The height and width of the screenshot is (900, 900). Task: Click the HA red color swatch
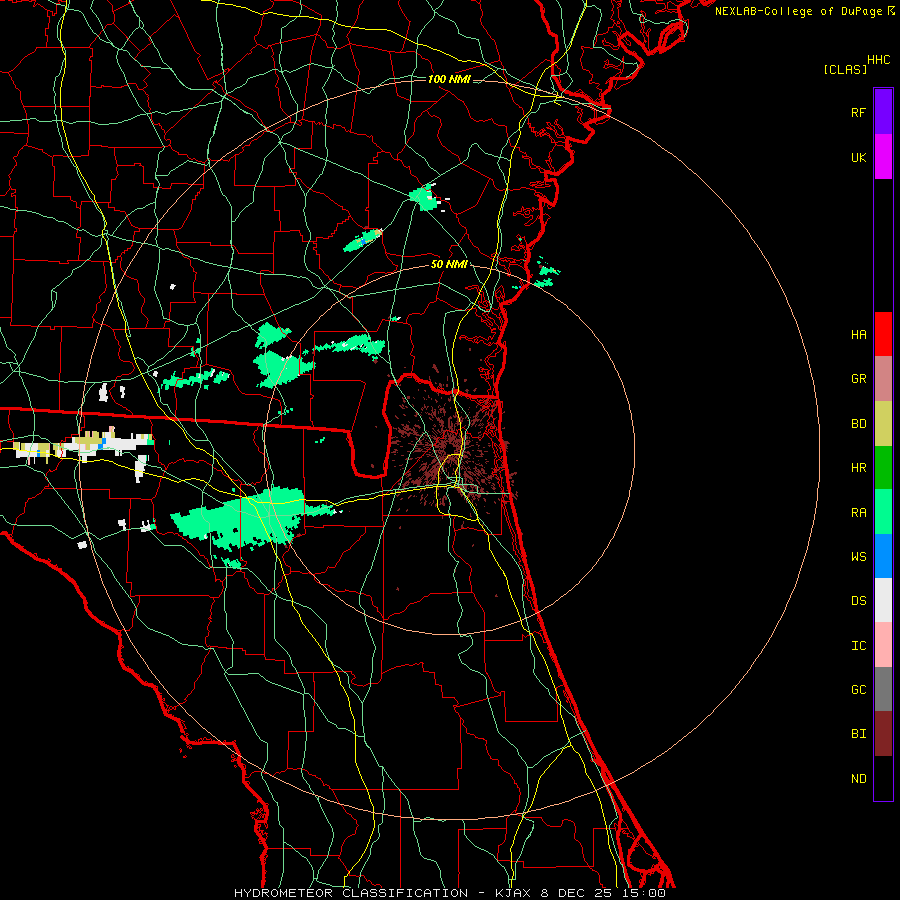pyautogui.click(x=883, y=334)
